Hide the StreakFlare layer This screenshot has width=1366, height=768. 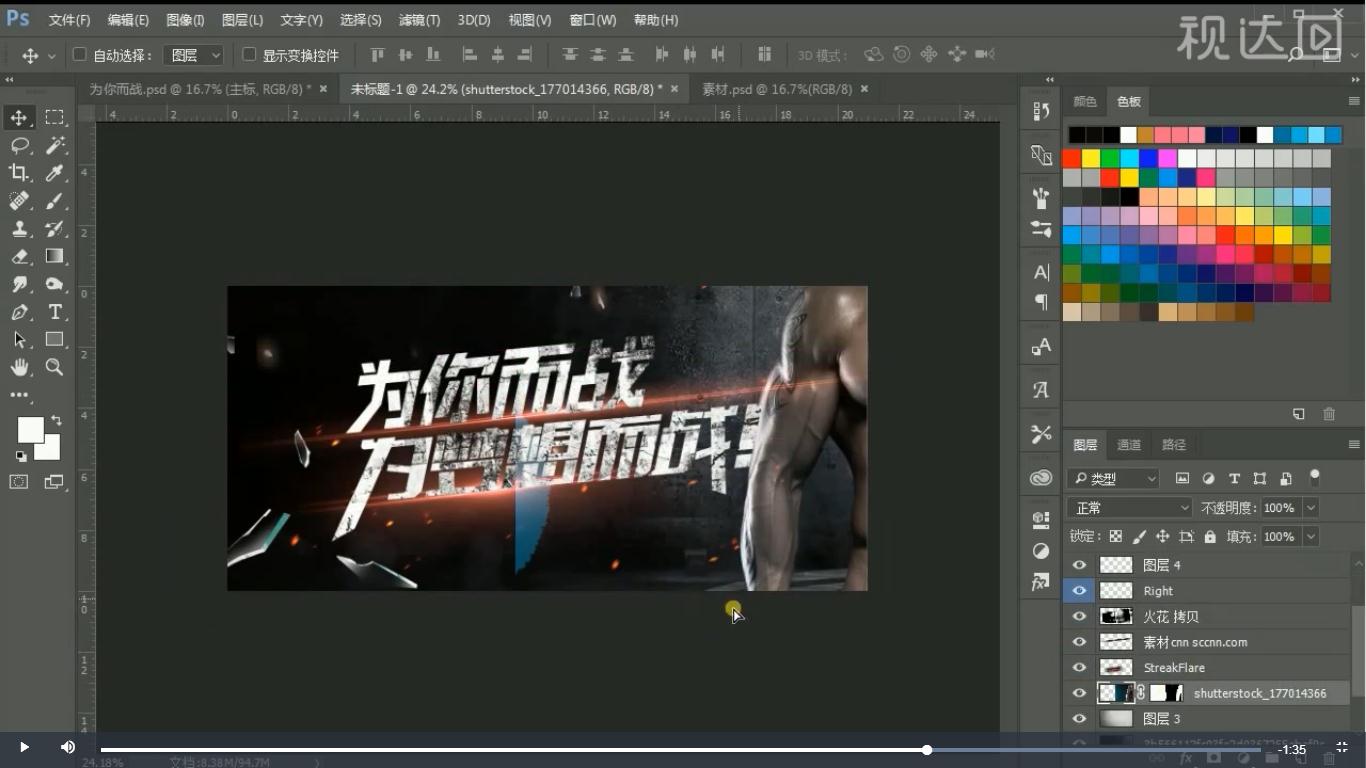tap(1079, 667)
